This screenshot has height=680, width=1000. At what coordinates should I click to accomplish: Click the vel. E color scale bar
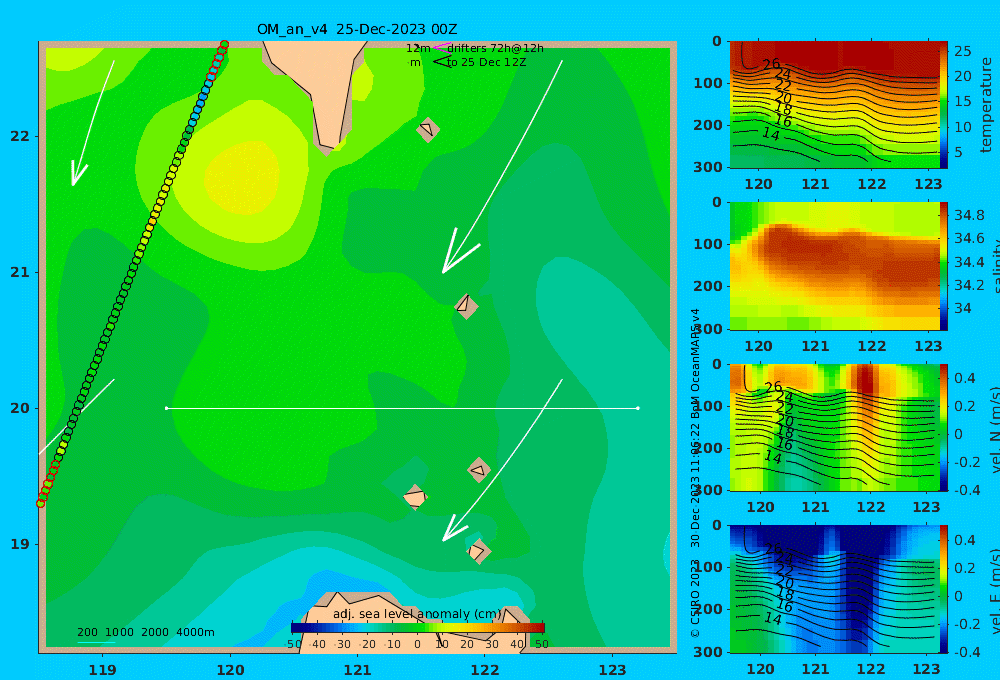pyautogui.click(x=944, y=589)
